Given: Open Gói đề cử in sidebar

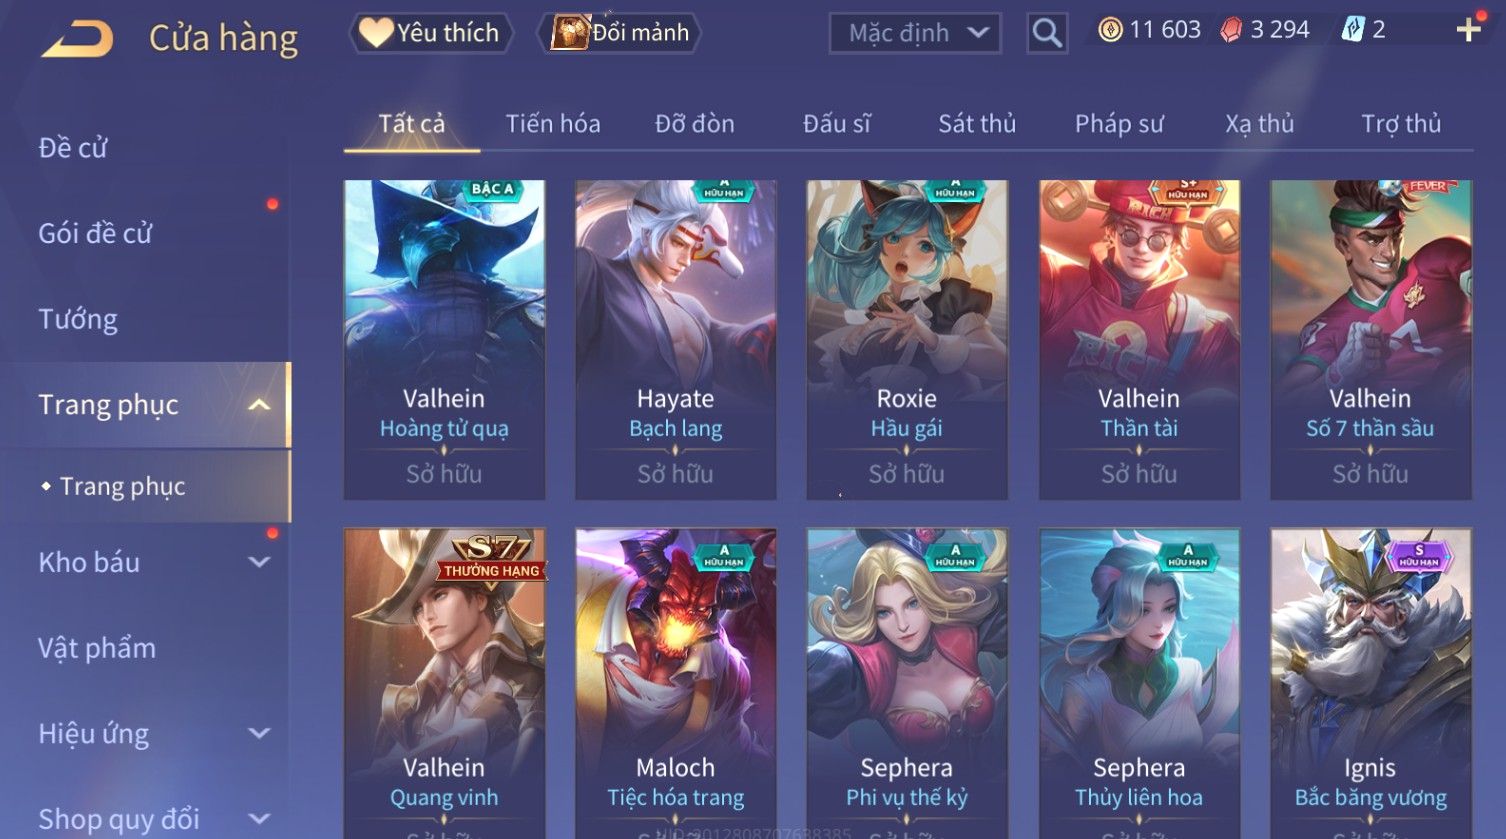Looking at the screenshot, I should [x=95, y=233].
